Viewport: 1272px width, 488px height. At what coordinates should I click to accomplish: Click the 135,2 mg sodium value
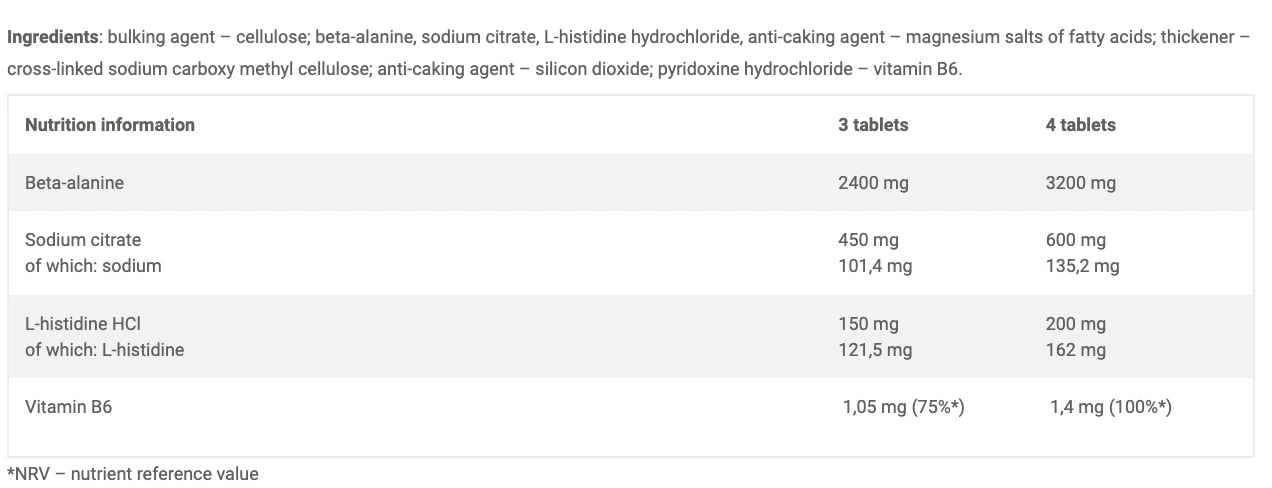[x=1082, y=266]
